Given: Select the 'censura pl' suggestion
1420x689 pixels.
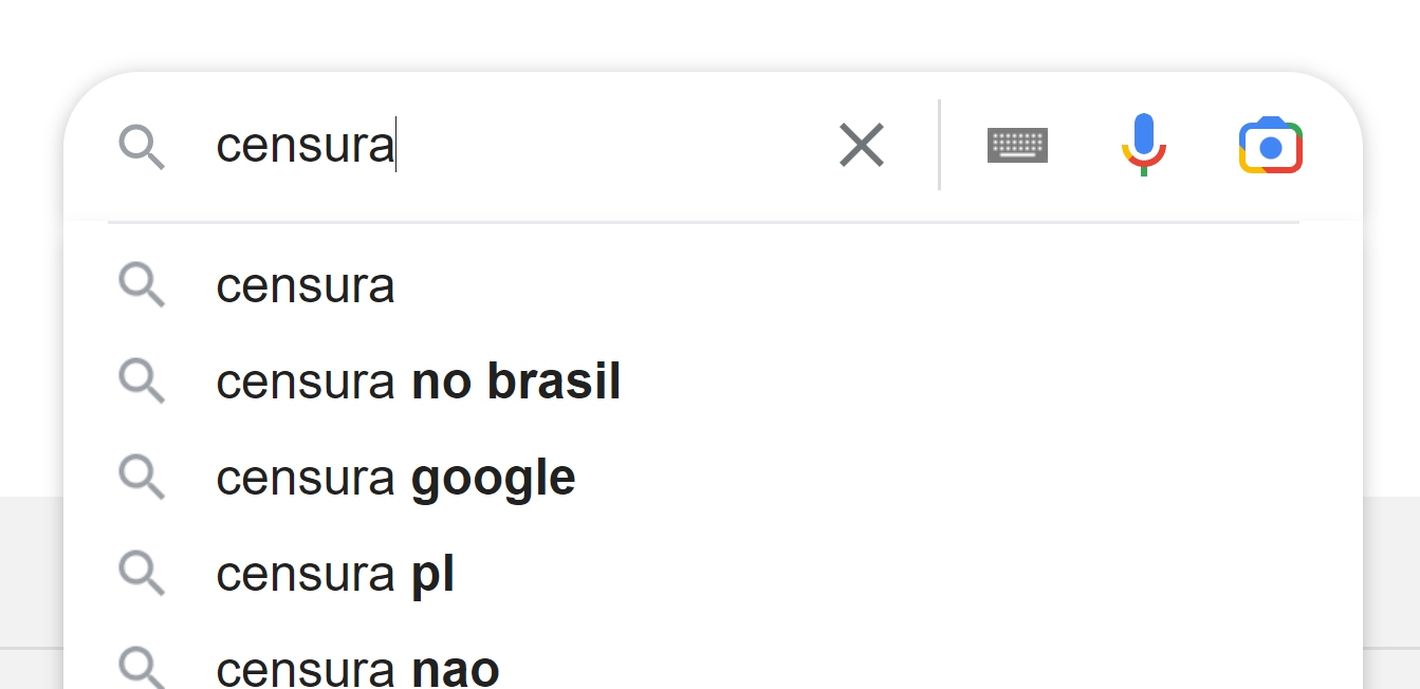Looking at the screenshot, I should [x=335, y=574].
